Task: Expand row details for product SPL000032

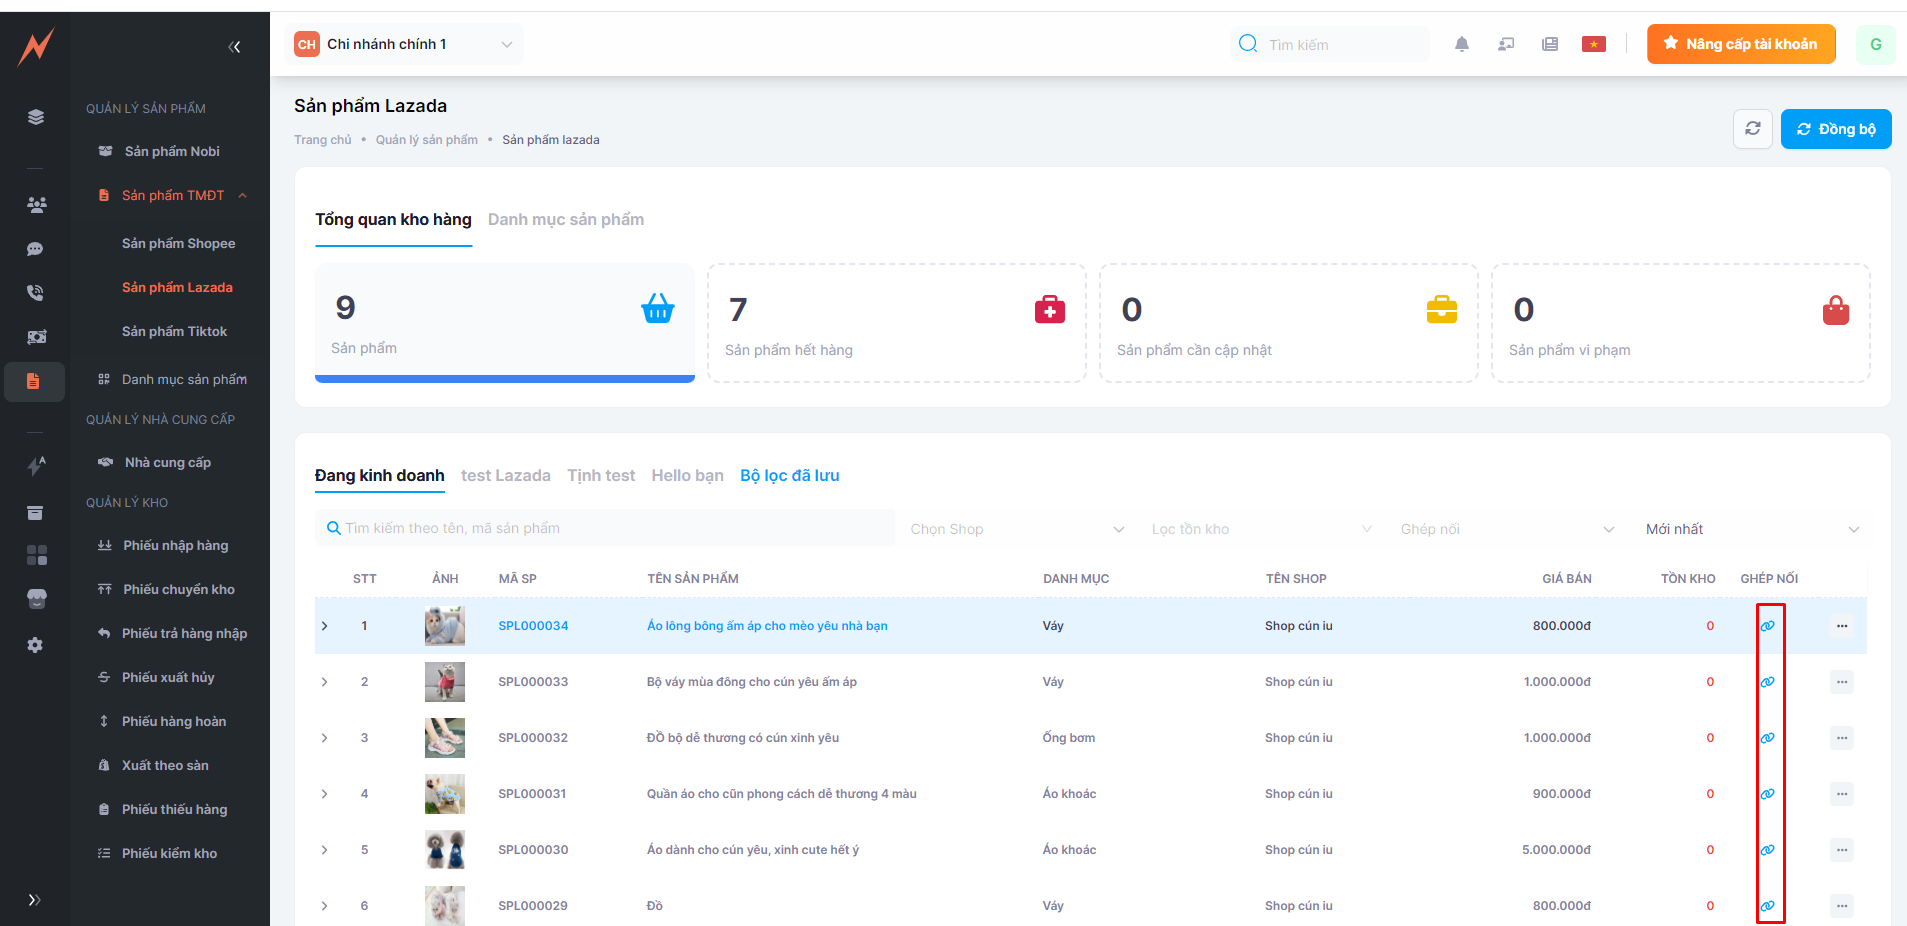Action: [x=325, y=738]
